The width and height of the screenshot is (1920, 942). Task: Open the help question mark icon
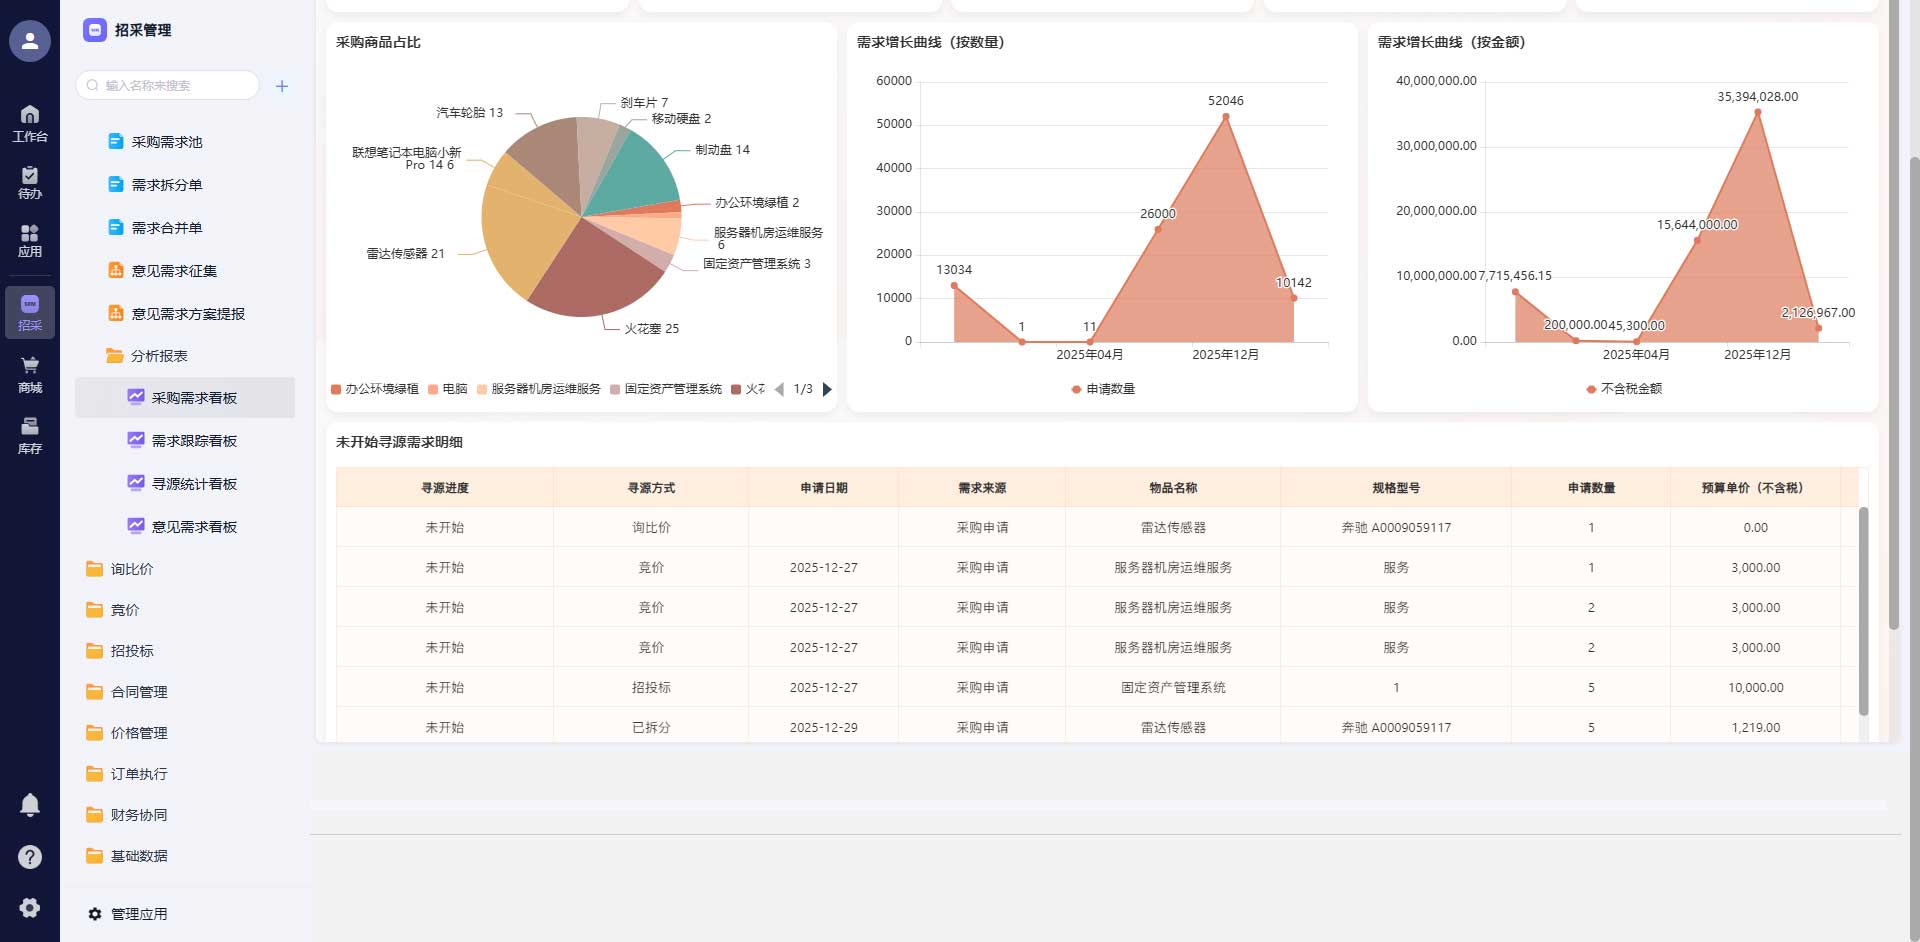(30, 856)
